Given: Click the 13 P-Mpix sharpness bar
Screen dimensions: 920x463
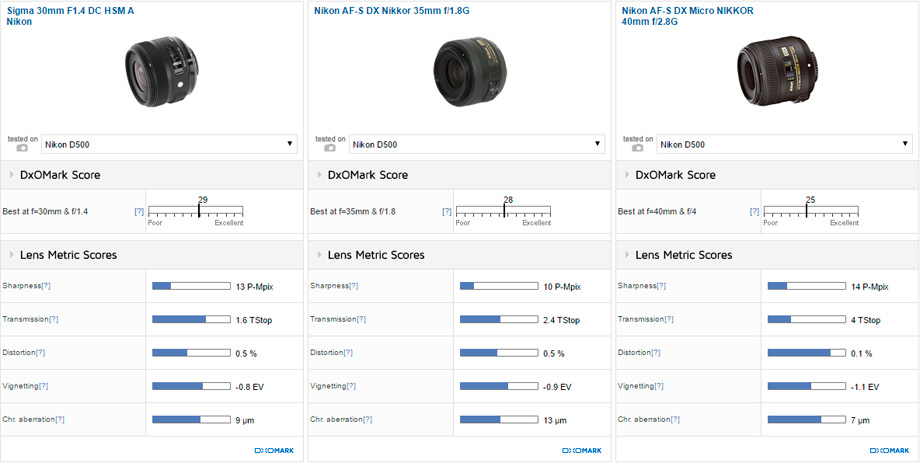Looking at the screenshot, I should click(191, 286).
